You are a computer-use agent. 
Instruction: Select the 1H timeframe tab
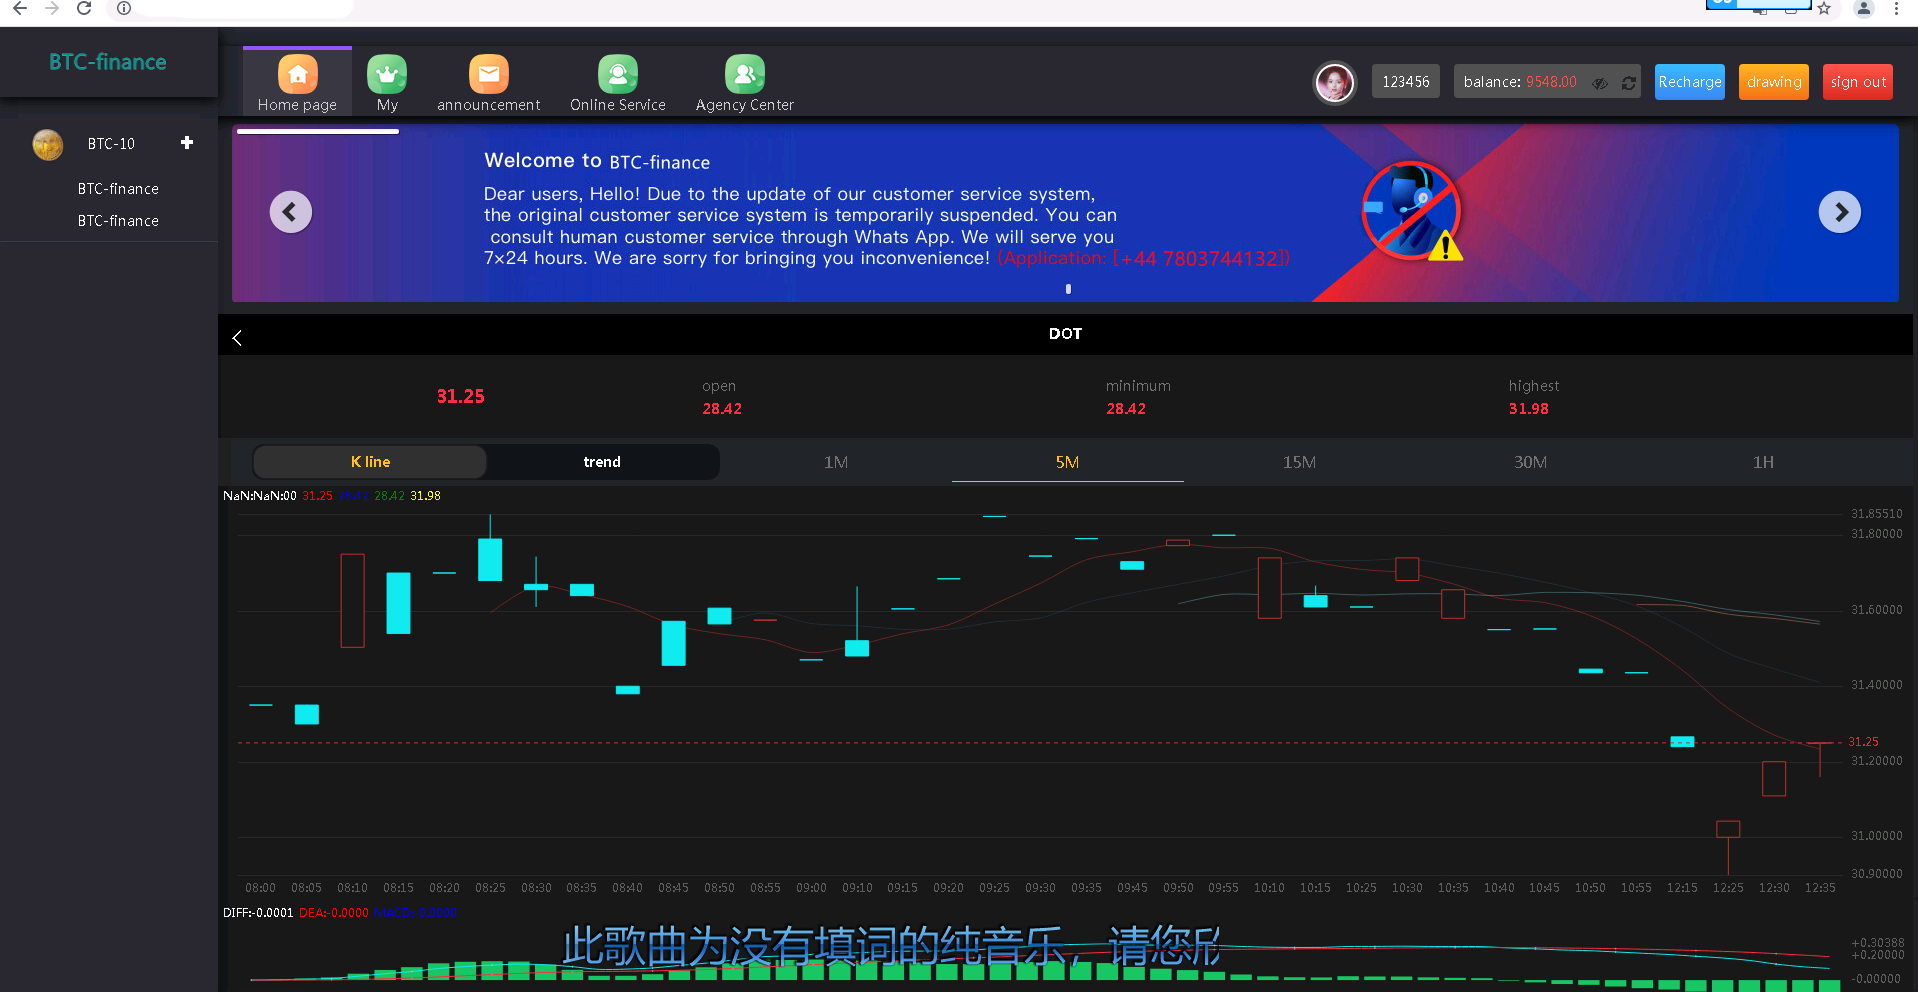[1763, 462]
